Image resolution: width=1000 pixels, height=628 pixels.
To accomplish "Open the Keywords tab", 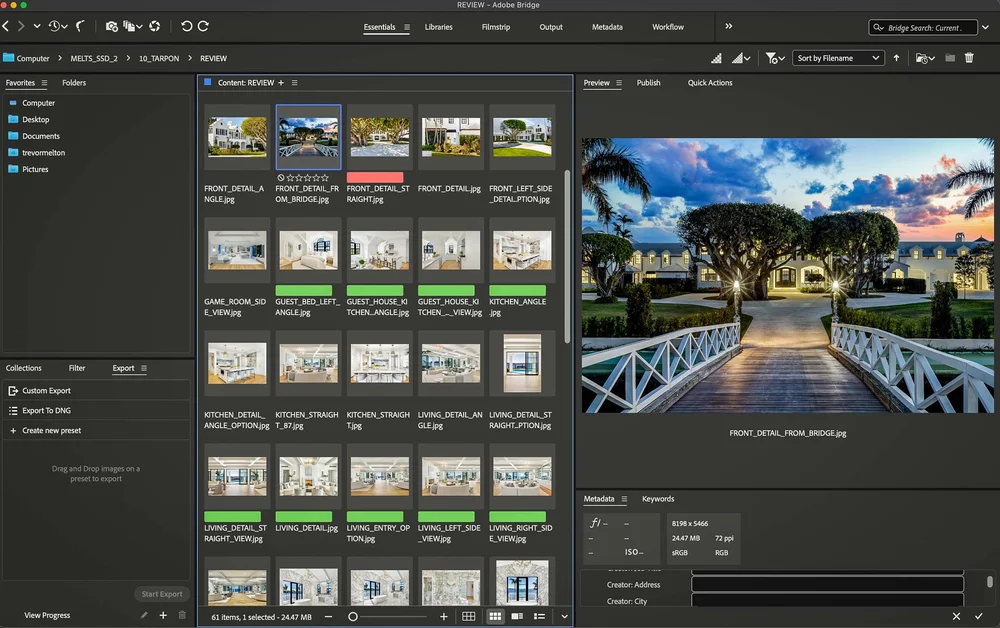I will tap(658, 499).
